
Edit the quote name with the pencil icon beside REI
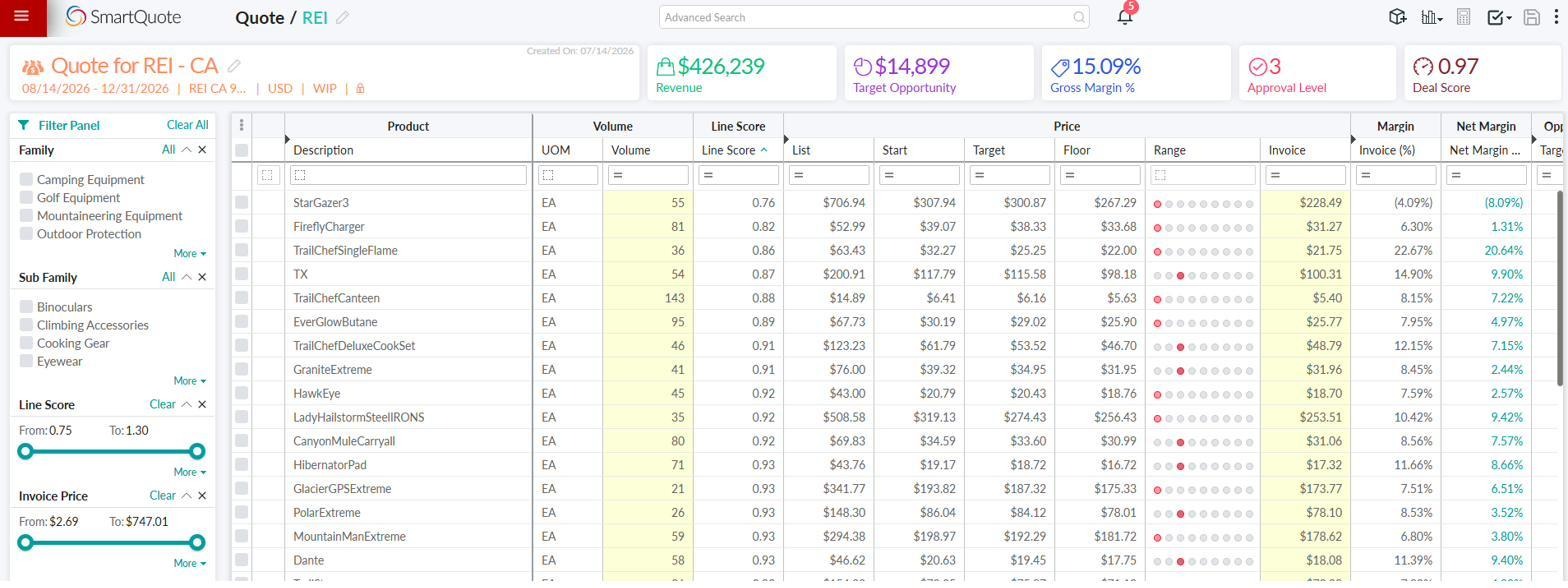coord(342,18)
